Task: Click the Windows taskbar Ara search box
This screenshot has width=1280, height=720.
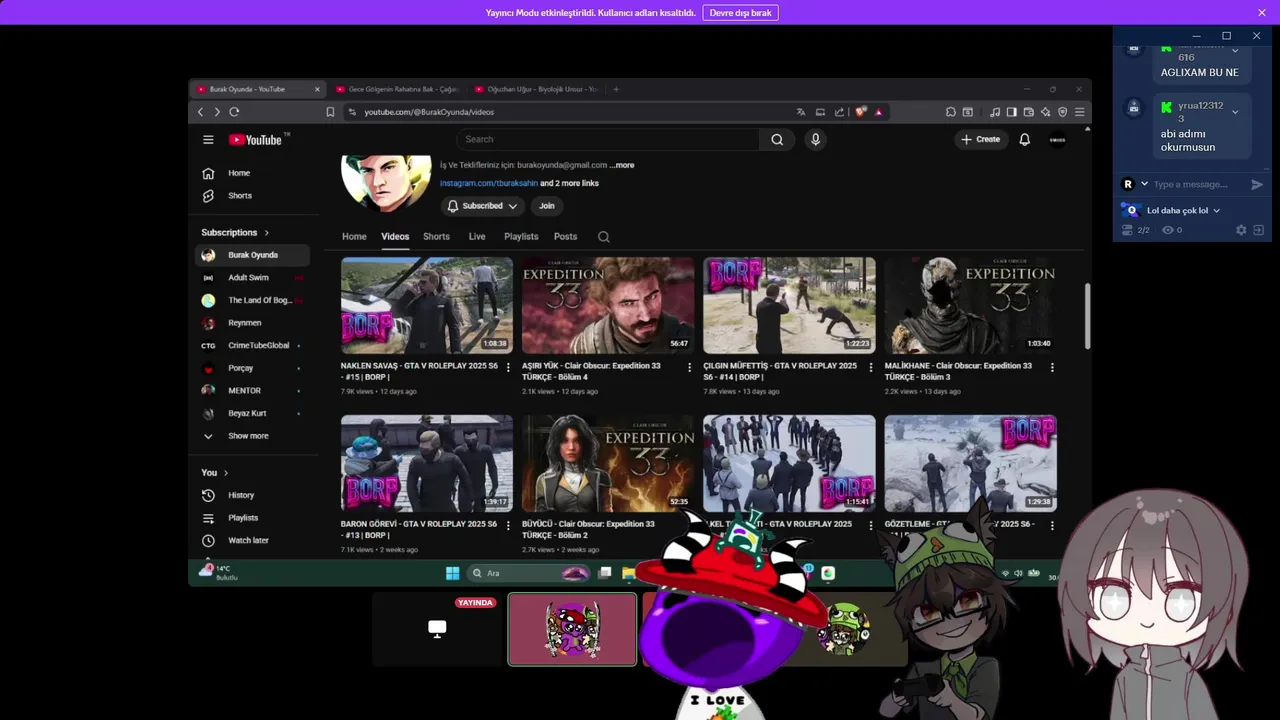Action: [x=530, y=573]
